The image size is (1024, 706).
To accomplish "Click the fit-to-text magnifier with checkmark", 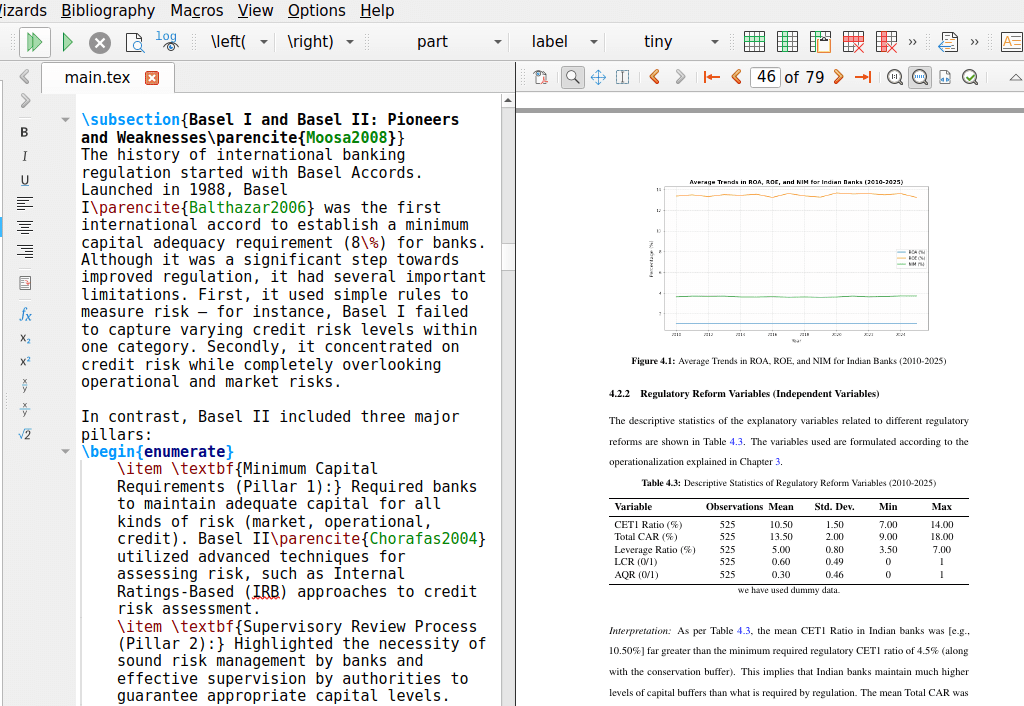I will (x=970, y=77).
